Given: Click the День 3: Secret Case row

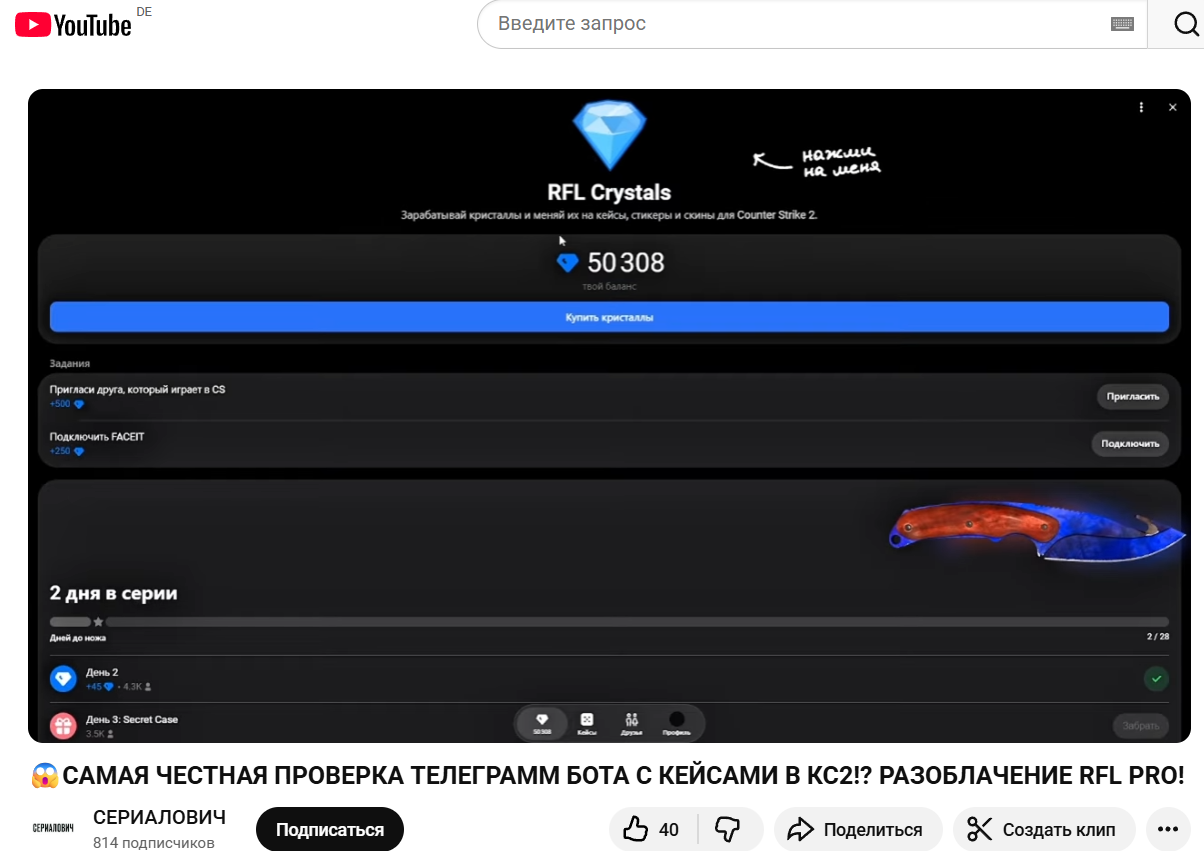Looking at the screenshot, I should [x=609, y=726].
